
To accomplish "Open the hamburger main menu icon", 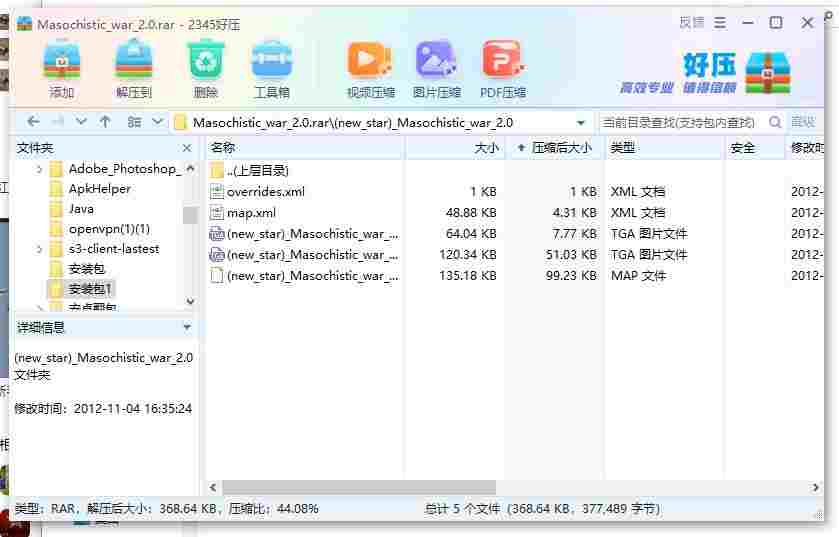I will (x=720, y=22).
